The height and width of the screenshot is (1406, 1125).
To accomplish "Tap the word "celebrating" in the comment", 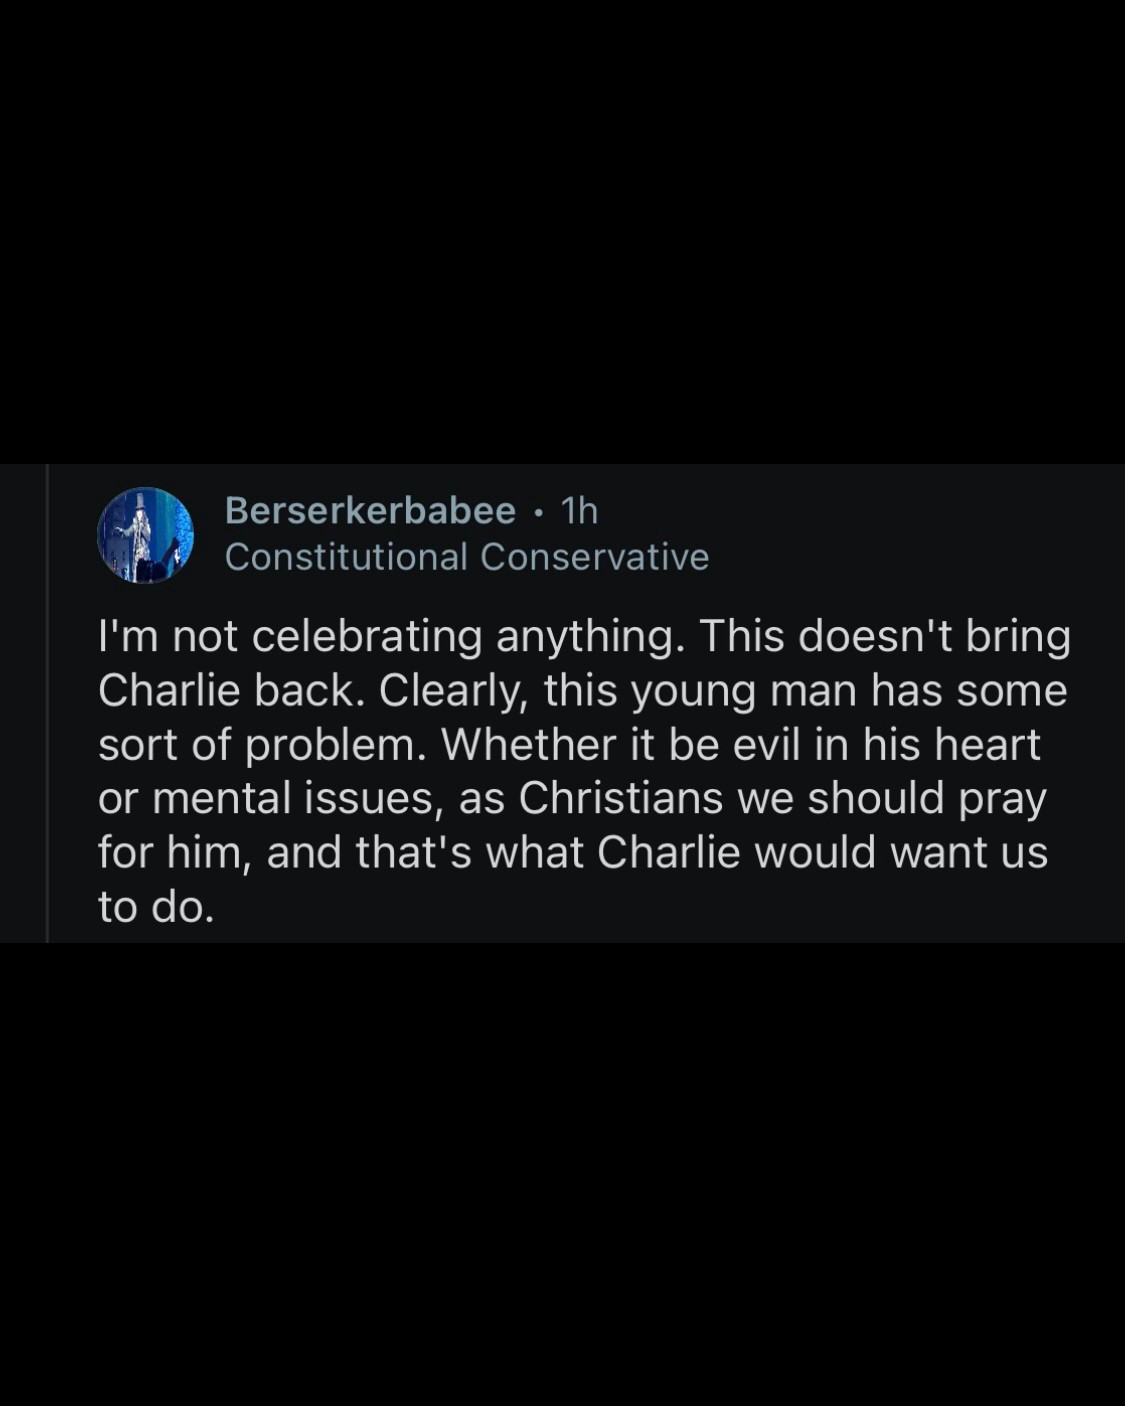I will (x=368, y=637).
